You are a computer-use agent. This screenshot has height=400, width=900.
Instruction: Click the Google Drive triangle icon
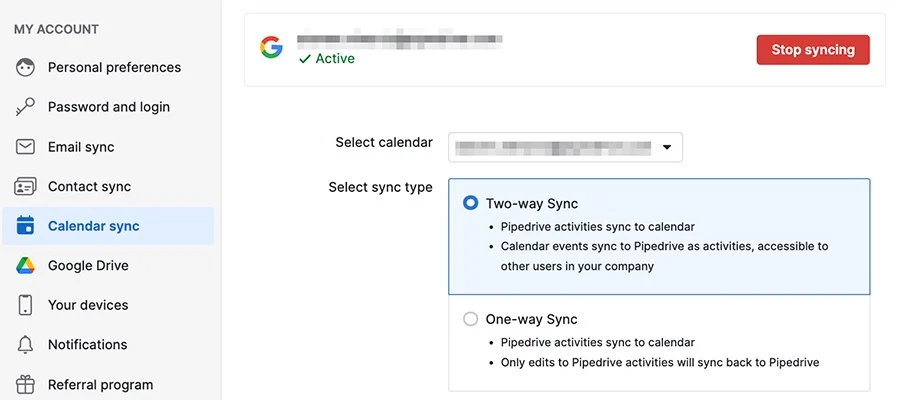25,265
